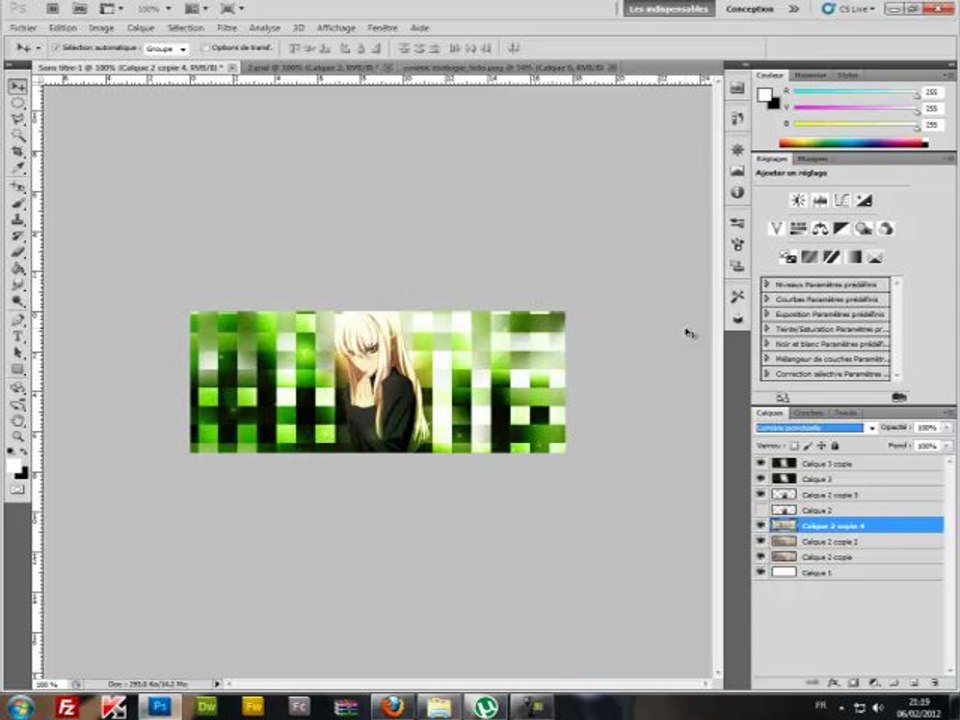This screenshot has height=720, width=960.
Task: Toggle eye of Calque 2 copie 2
Action: [761, 541]
